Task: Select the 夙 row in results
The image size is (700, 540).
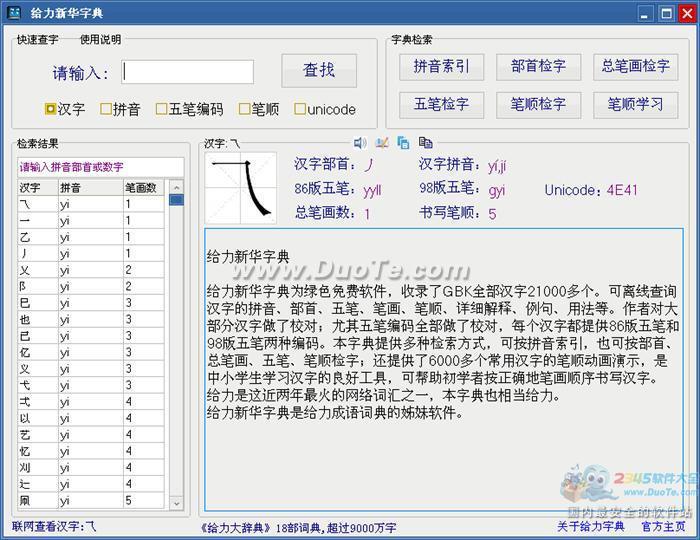Action: click(x=91, y=501)
